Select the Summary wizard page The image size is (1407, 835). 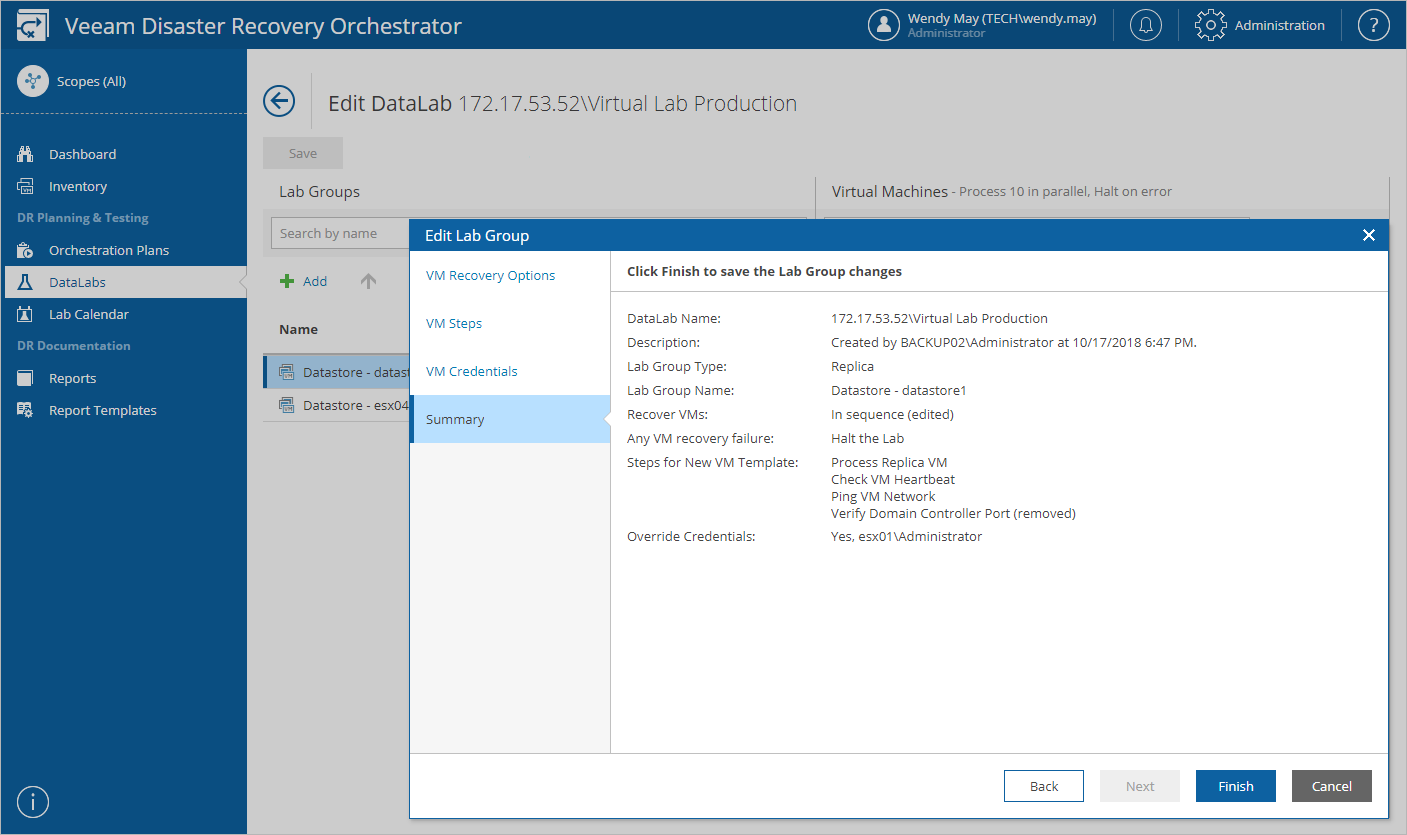pyautogui.click(x=510, y=419)
